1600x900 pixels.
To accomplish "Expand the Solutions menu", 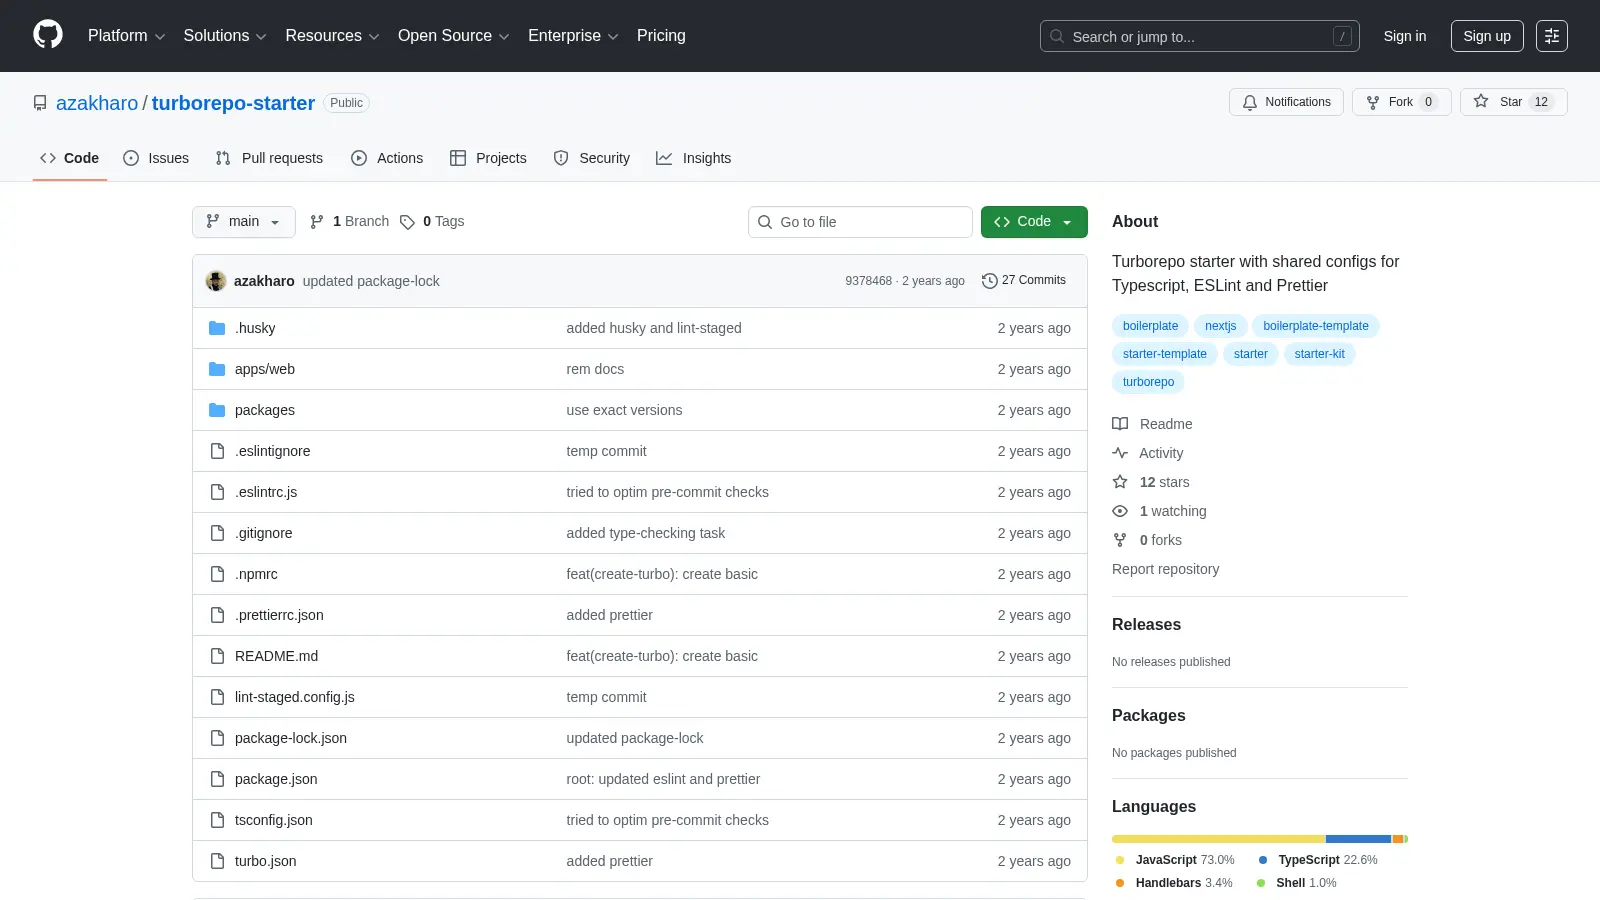I will click(225, 36).
